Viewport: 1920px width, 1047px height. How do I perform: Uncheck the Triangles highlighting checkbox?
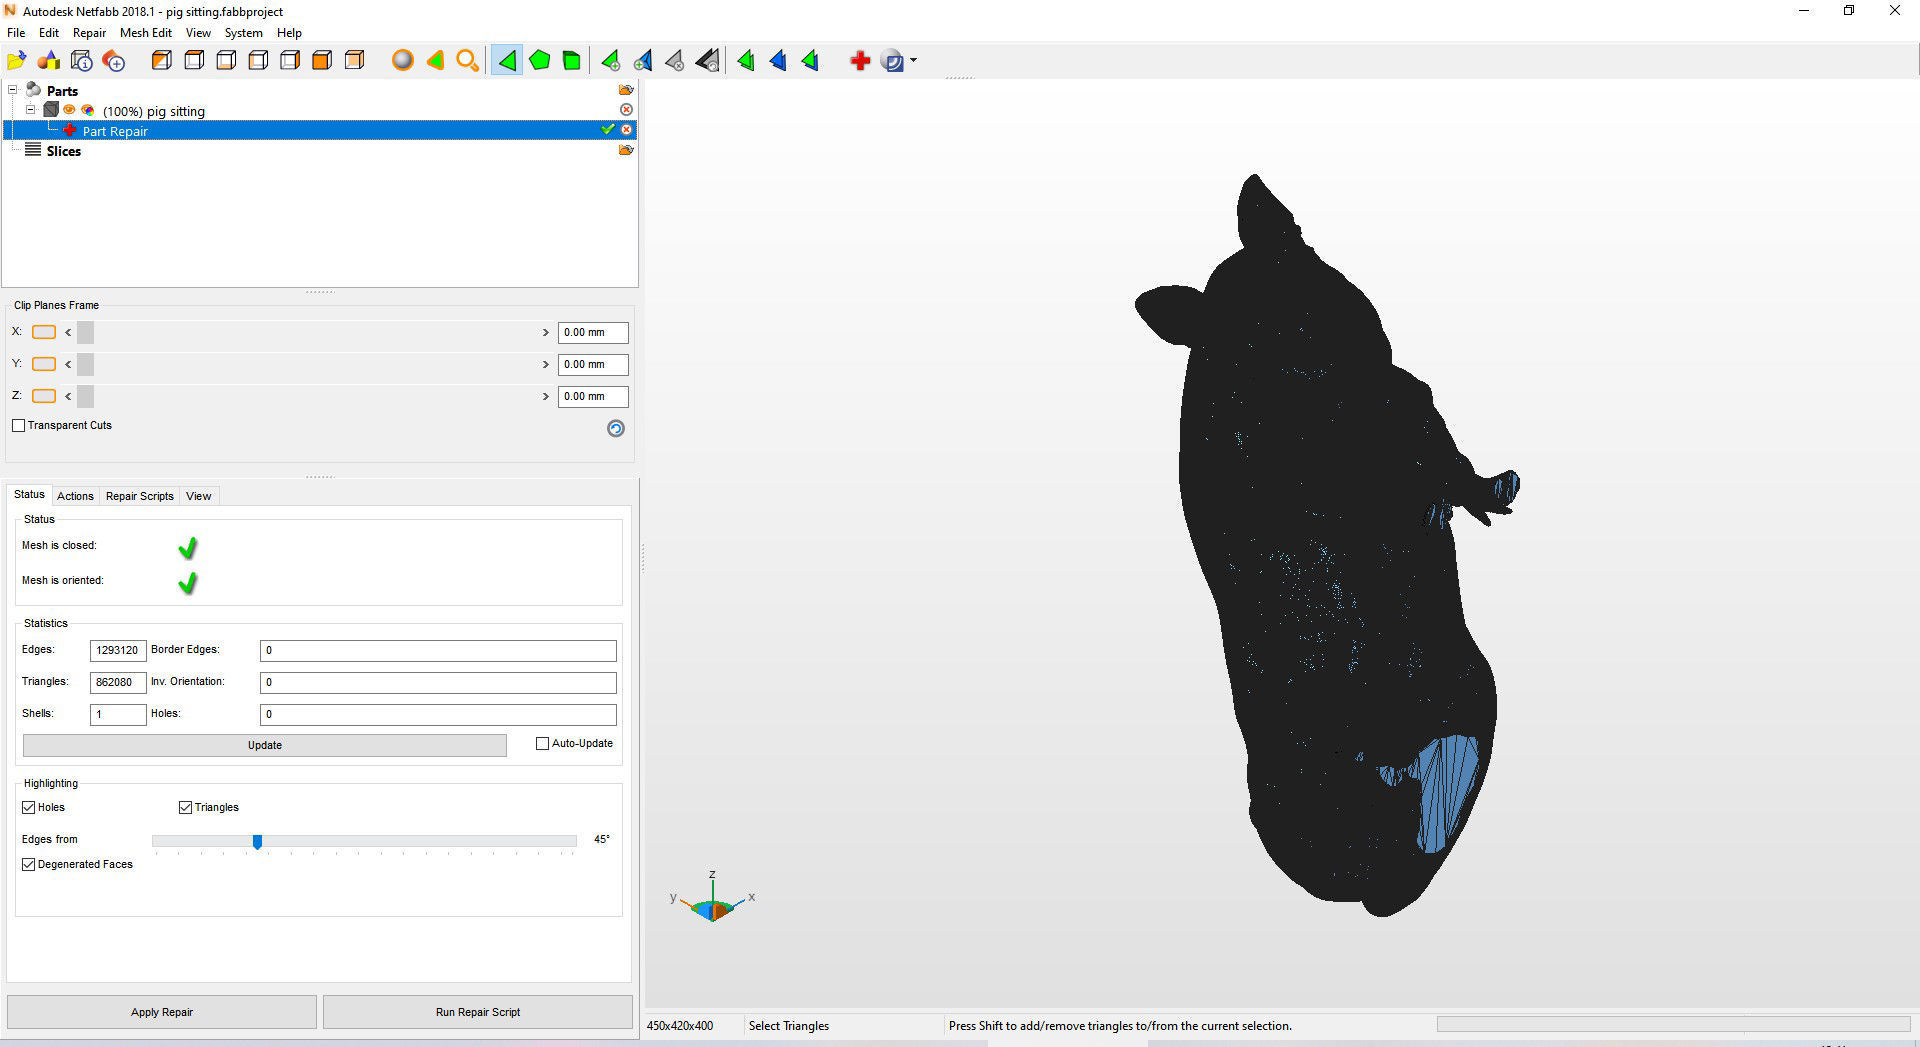pyautogui.click(x=185, y=807)
